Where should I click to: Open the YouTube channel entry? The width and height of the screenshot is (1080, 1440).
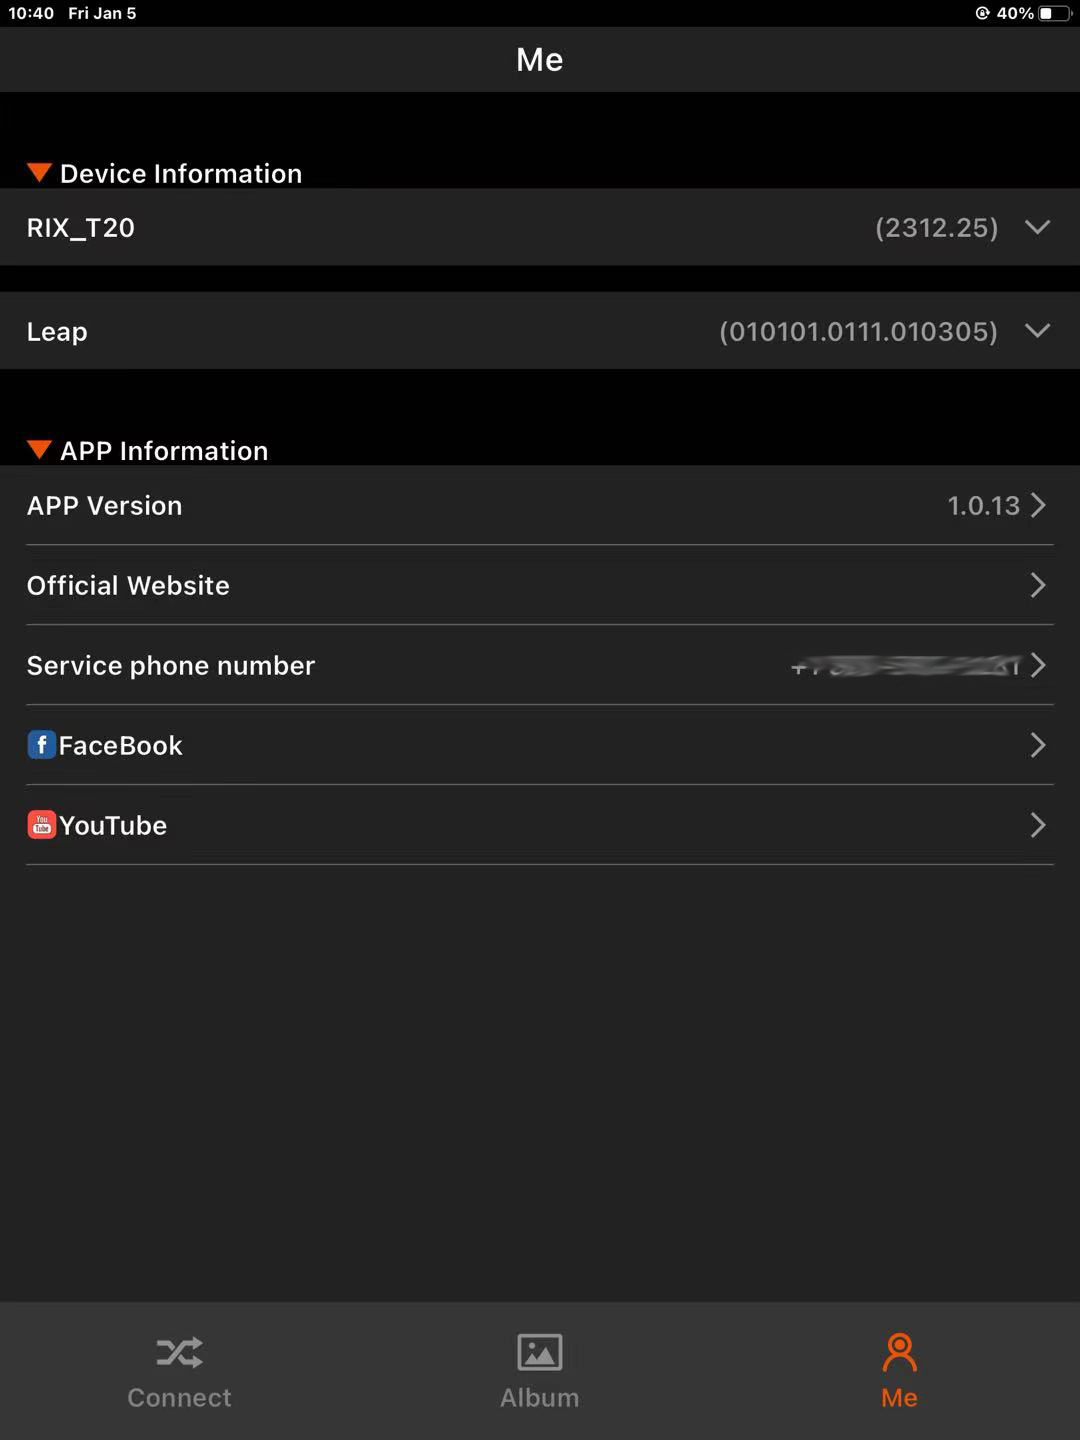(x=540, y=825)
